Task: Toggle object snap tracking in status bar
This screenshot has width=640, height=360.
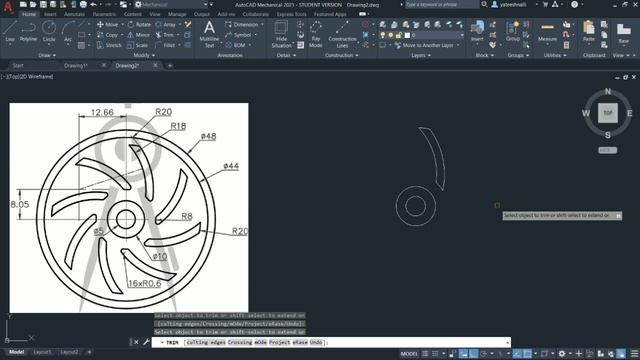Action: [x=517, y=353]
